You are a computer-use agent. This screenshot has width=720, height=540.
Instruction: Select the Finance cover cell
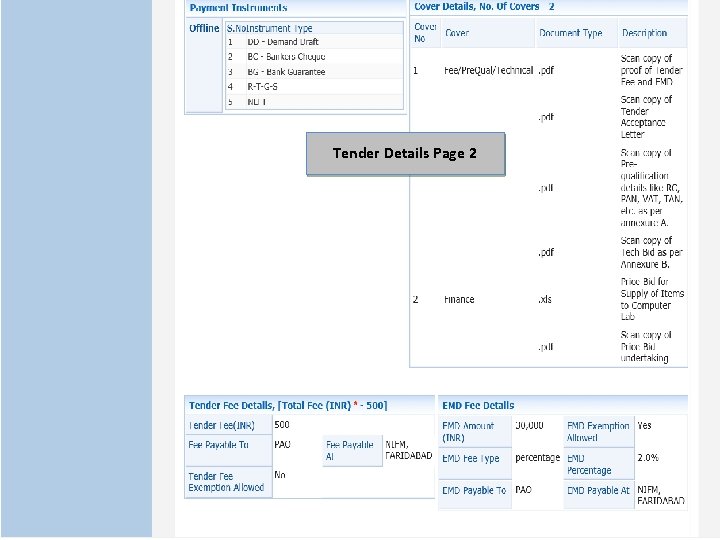[x=459, y=299]
